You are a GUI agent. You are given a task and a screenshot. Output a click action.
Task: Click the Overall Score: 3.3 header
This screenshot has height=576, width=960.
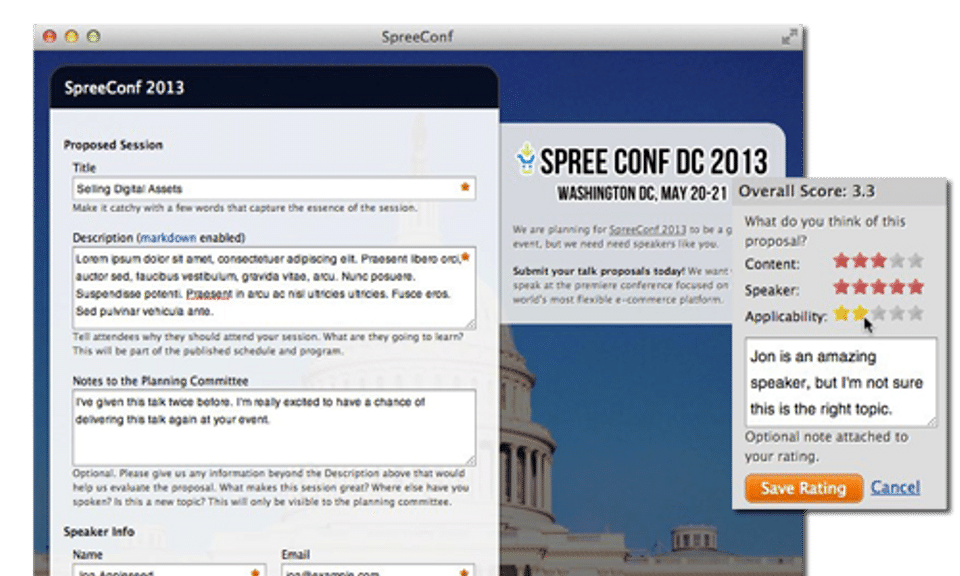point(806,192)
